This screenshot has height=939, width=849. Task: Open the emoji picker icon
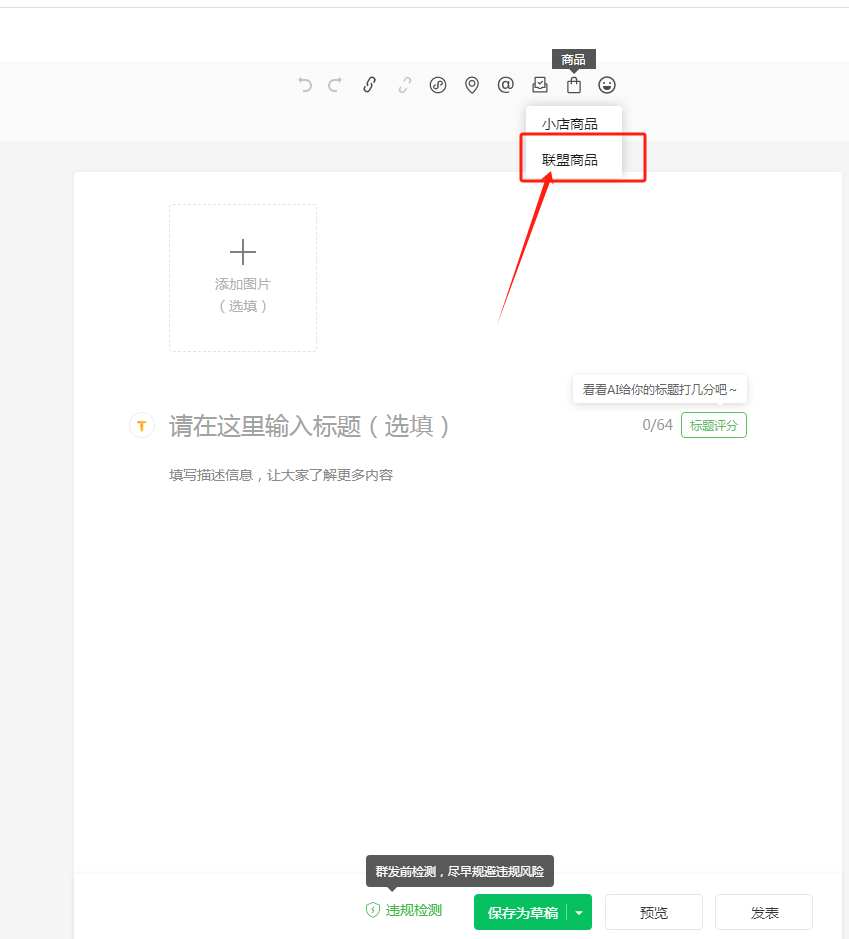point(607,85)
